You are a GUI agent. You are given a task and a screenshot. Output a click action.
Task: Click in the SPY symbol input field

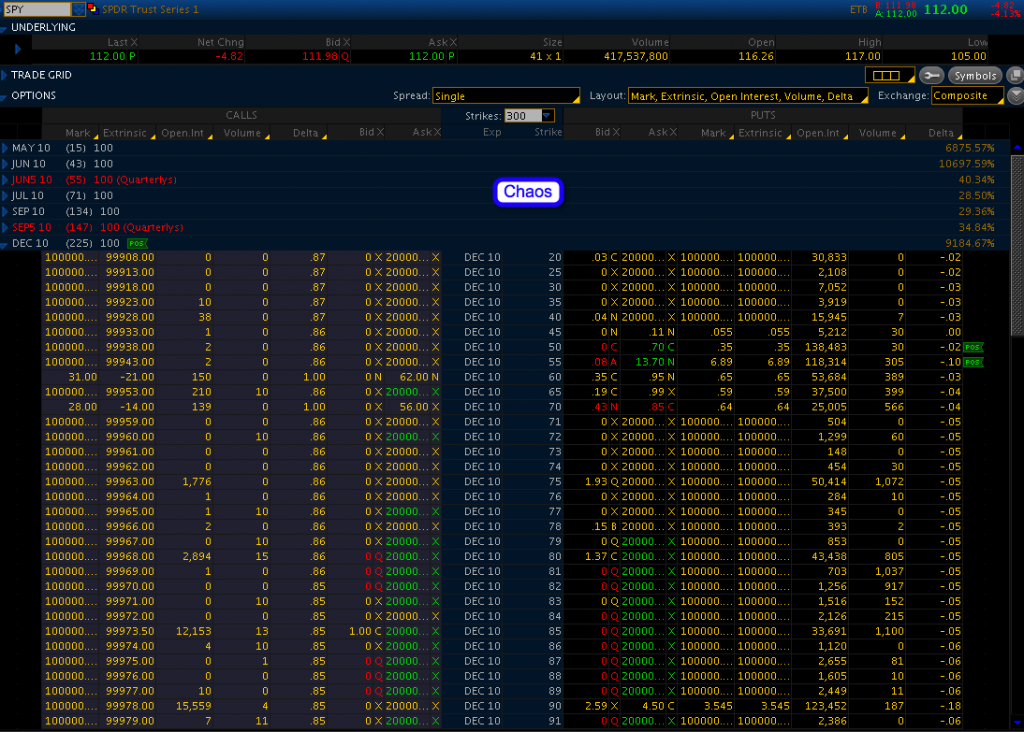(x=37, y=9)
